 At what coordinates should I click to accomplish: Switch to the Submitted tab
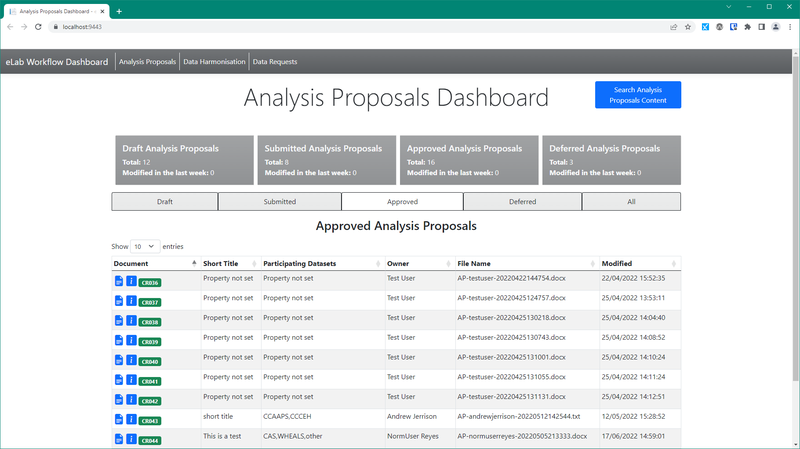[279, 201]
